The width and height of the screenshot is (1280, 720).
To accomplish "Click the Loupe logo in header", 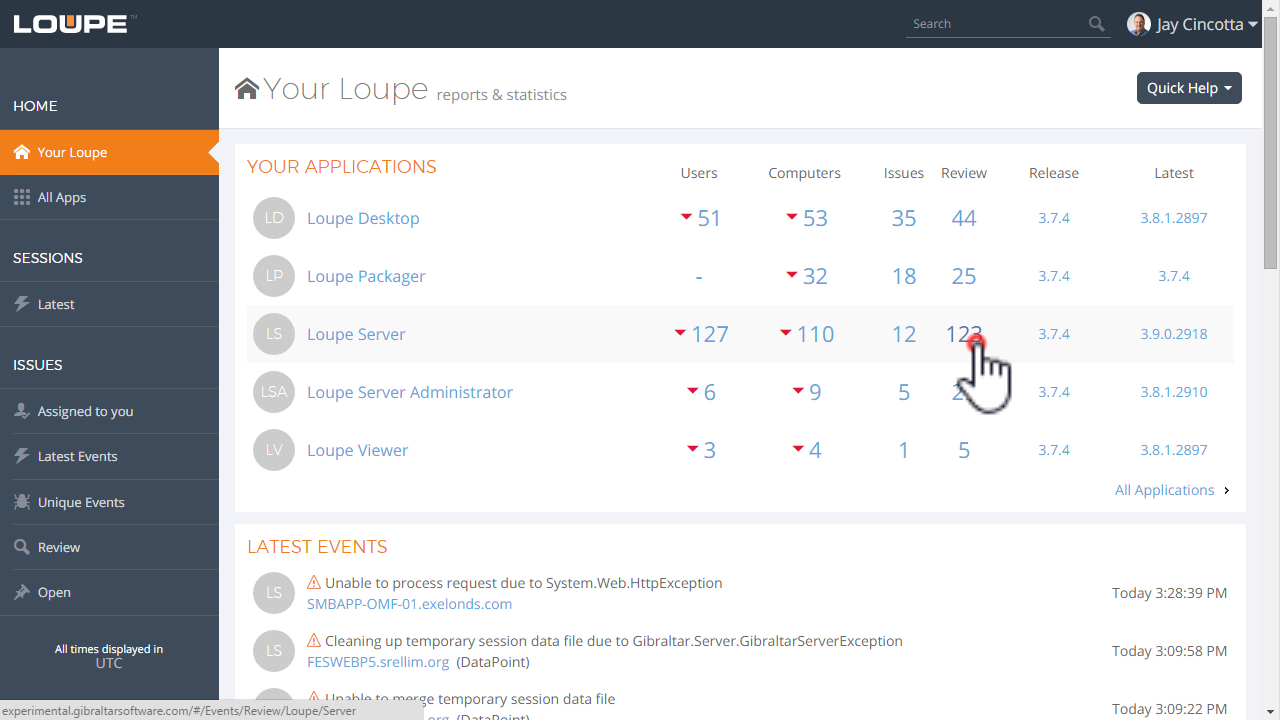I will [75, 24].
